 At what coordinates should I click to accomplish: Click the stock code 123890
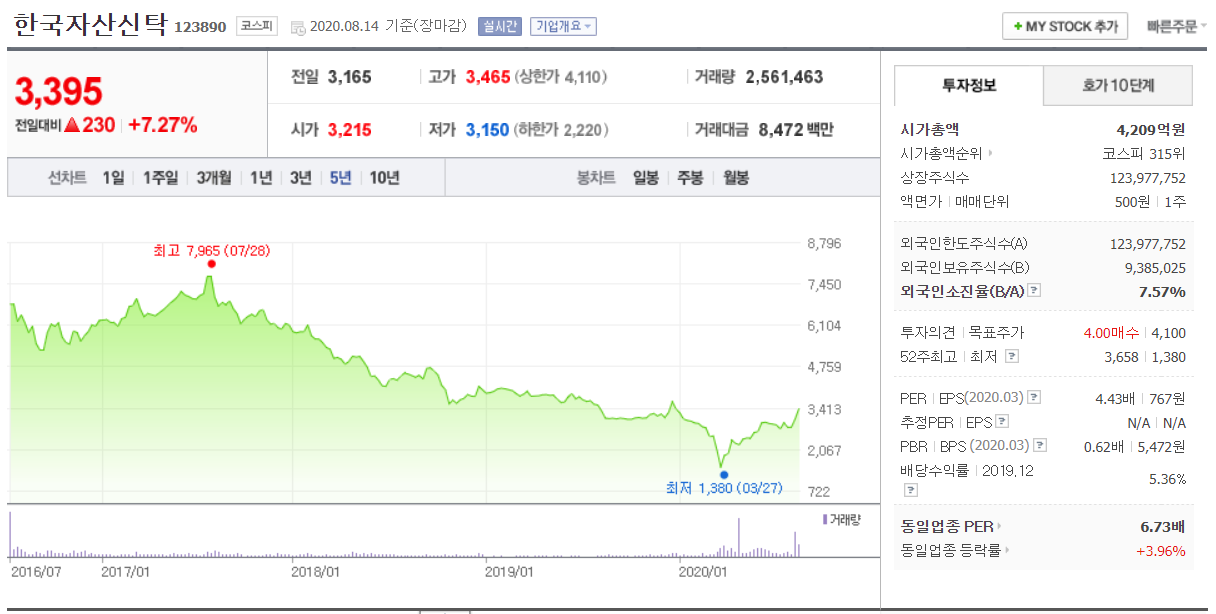(x=200, y=27)
